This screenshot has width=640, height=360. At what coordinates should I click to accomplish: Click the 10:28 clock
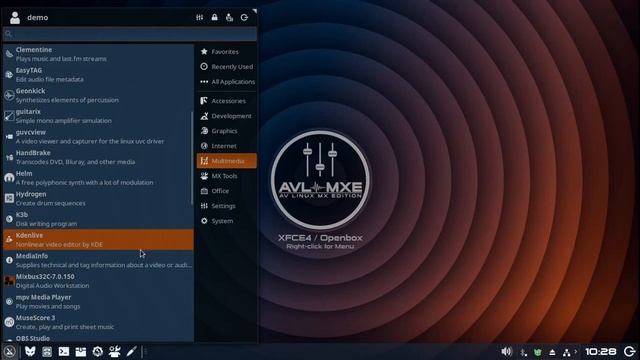click(x=600, y=351)
